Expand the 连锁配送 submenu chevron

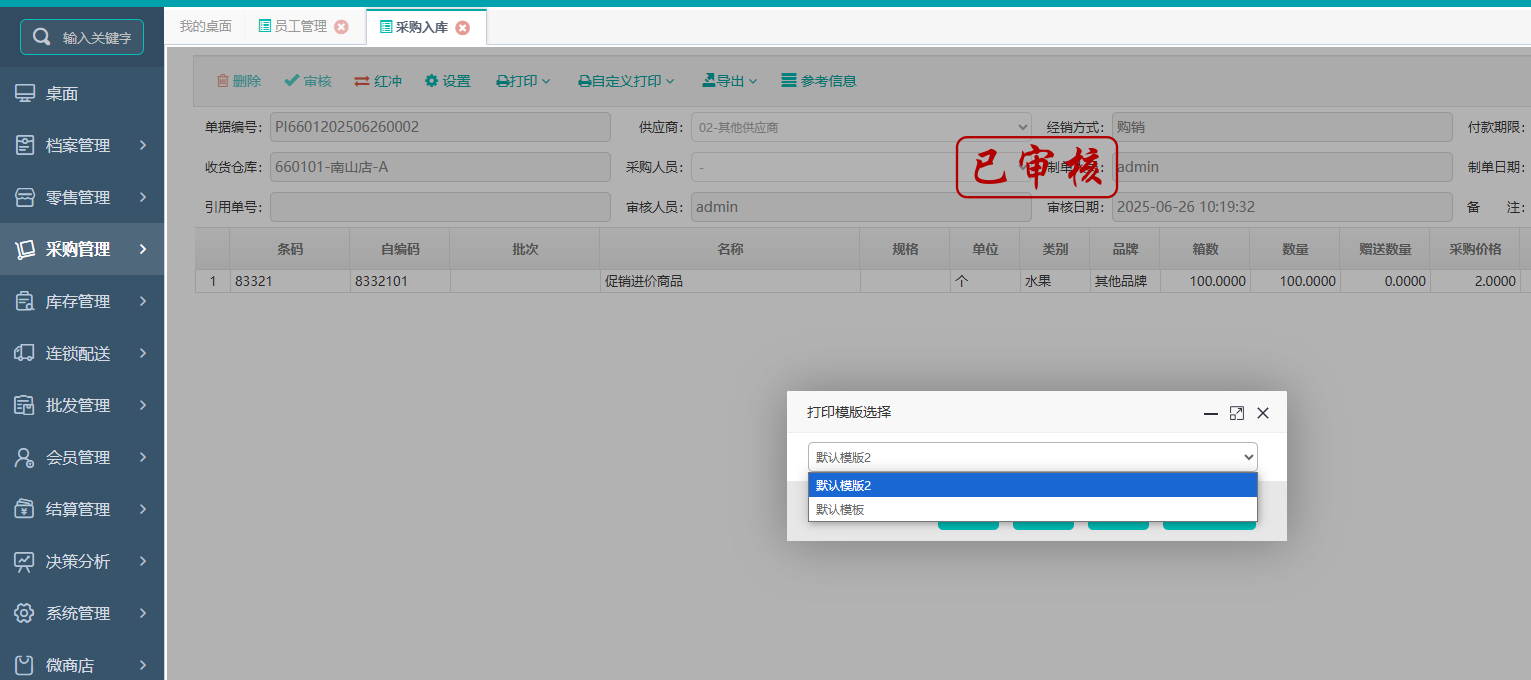point(143,354)
